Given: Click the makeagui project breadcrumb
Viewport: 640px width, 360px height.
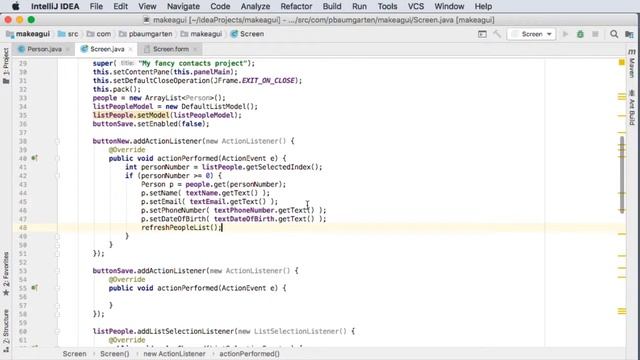Looking at the screenshot, I should click(x=28, y=34).
